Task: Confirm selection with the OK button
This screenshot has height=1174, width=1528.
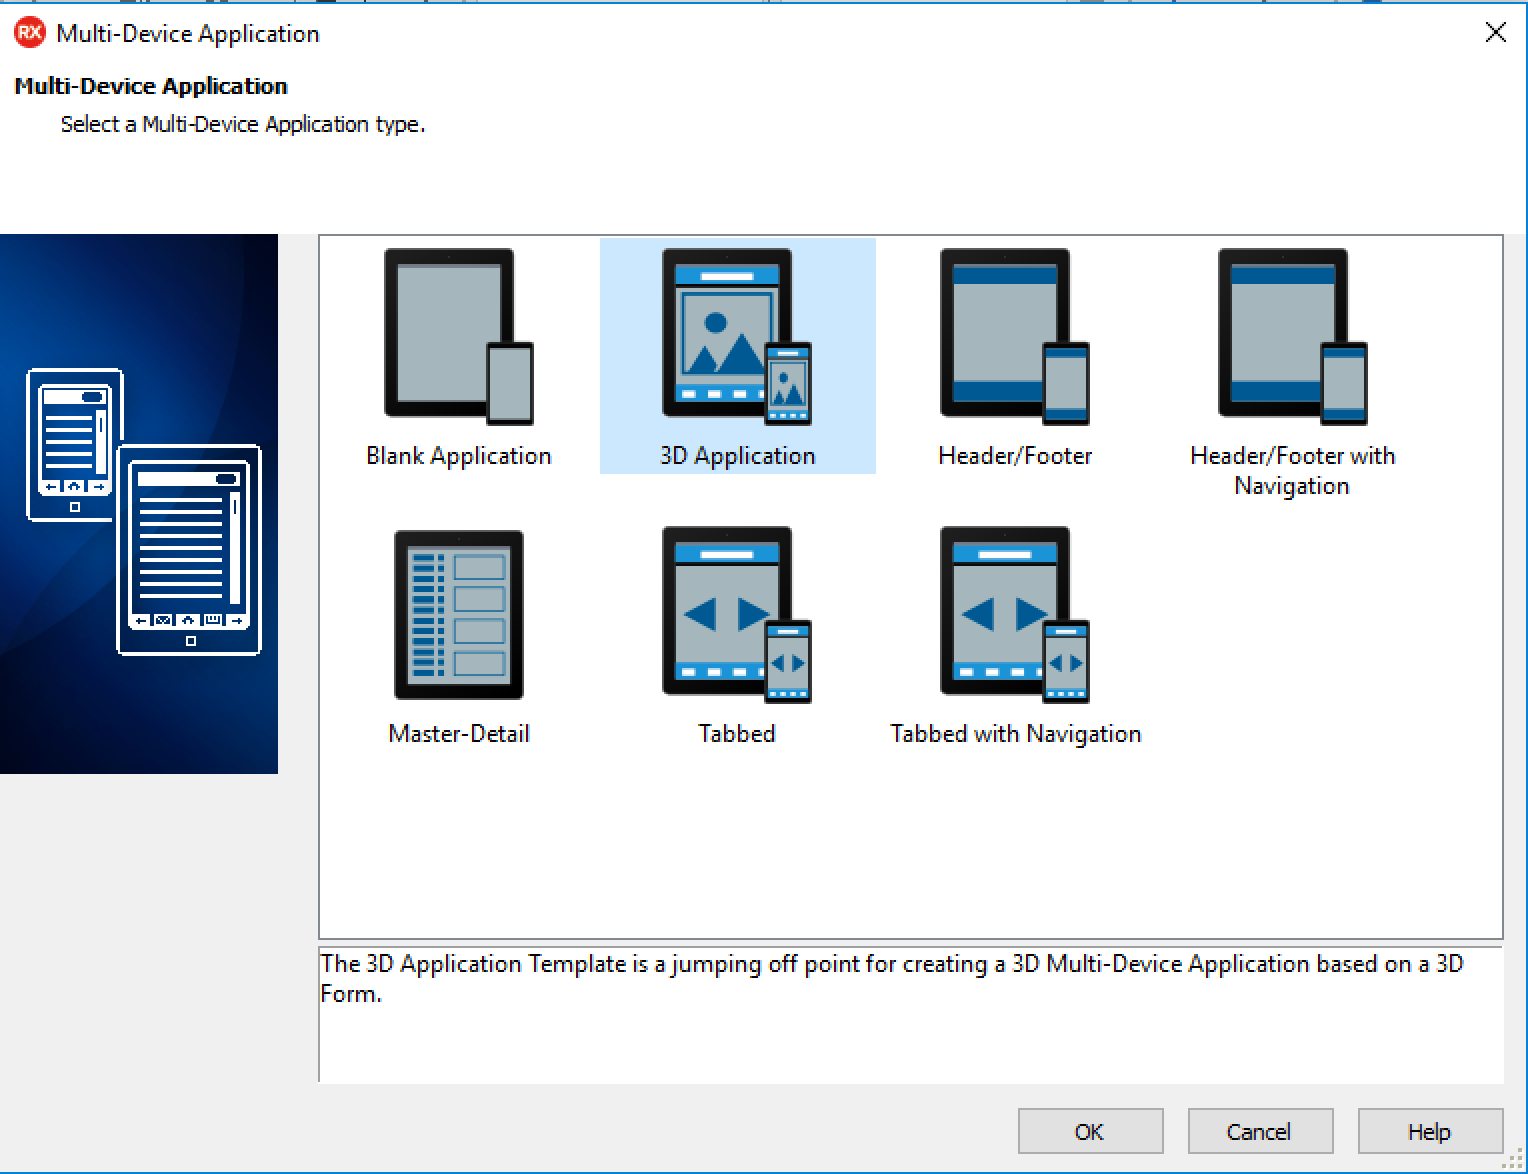Action: (x=1090, y=1131)
